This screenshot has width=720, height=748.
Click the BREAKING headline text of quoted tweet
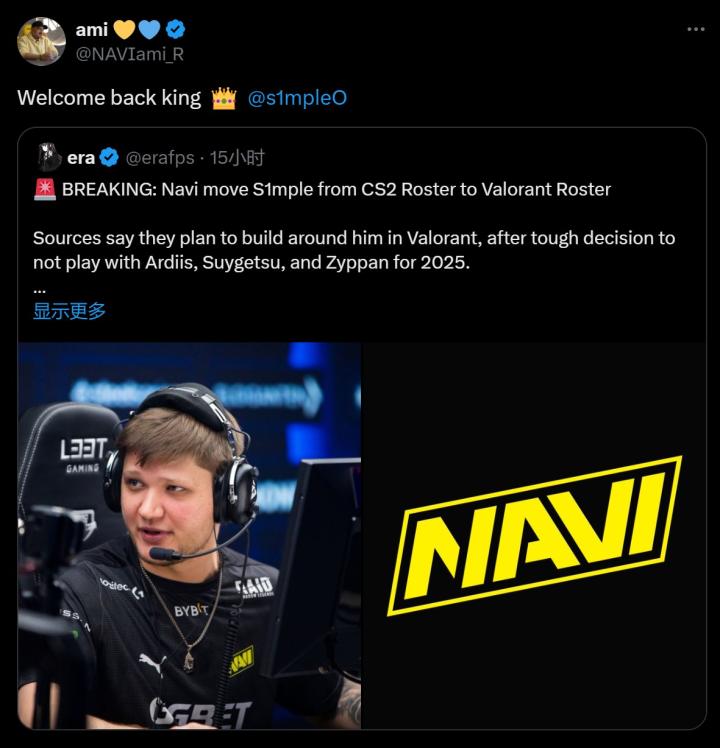click(x=336, y=190)
